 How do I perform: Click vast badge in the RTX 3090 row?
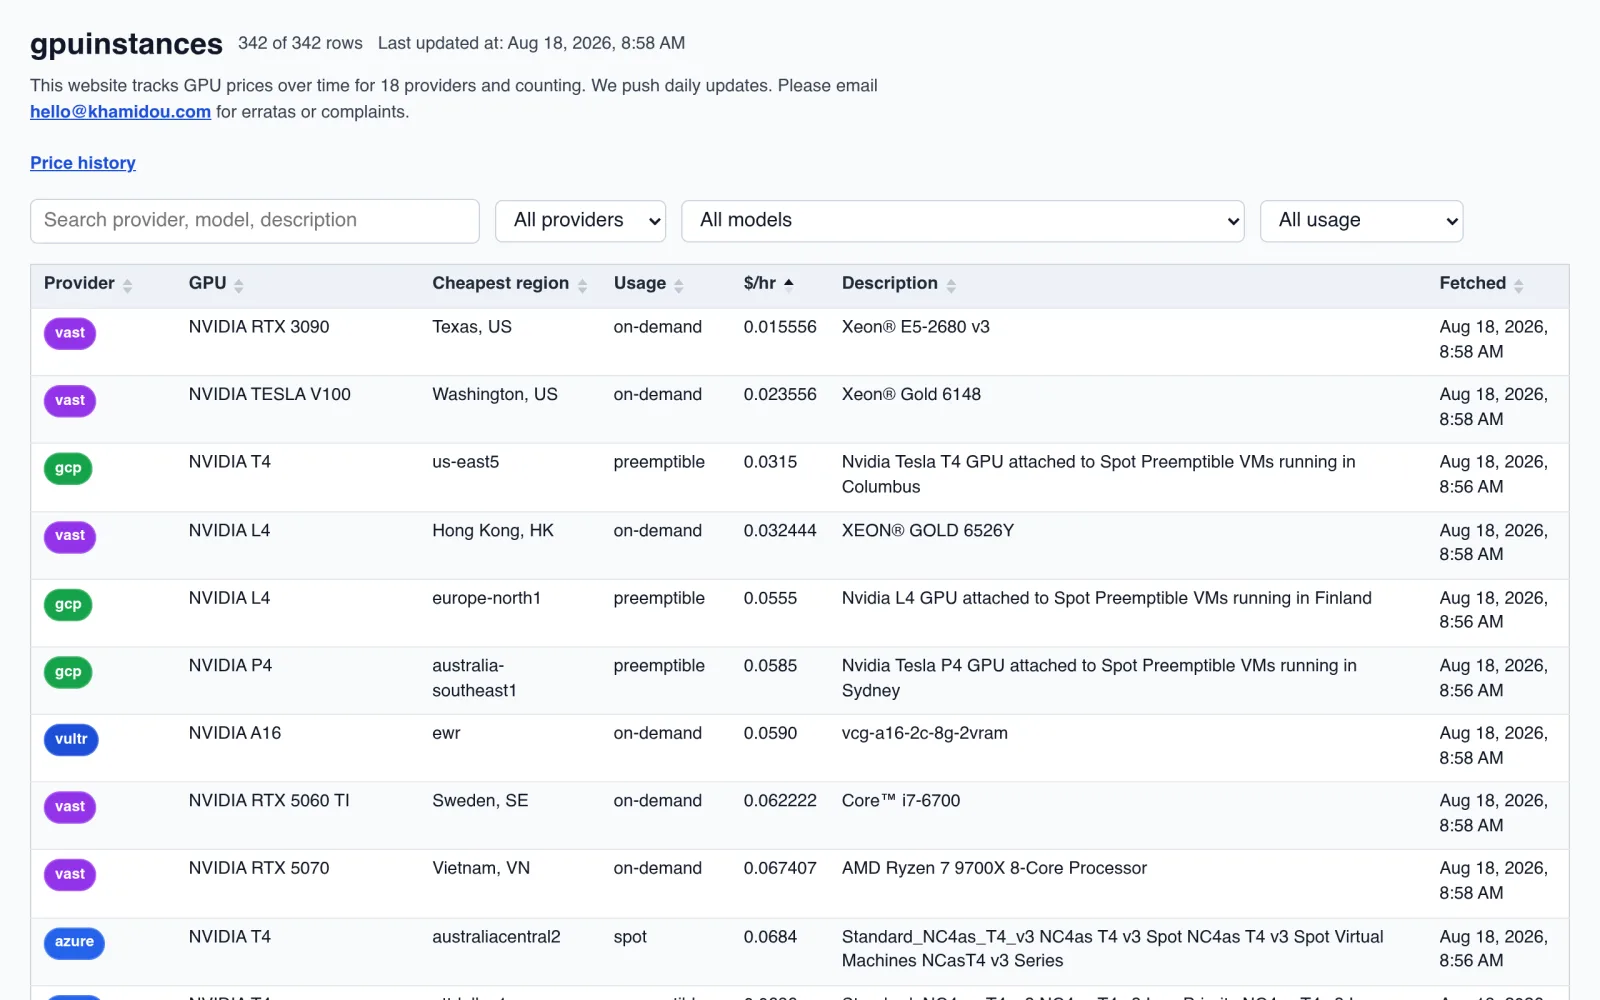(x=70, y=333)
